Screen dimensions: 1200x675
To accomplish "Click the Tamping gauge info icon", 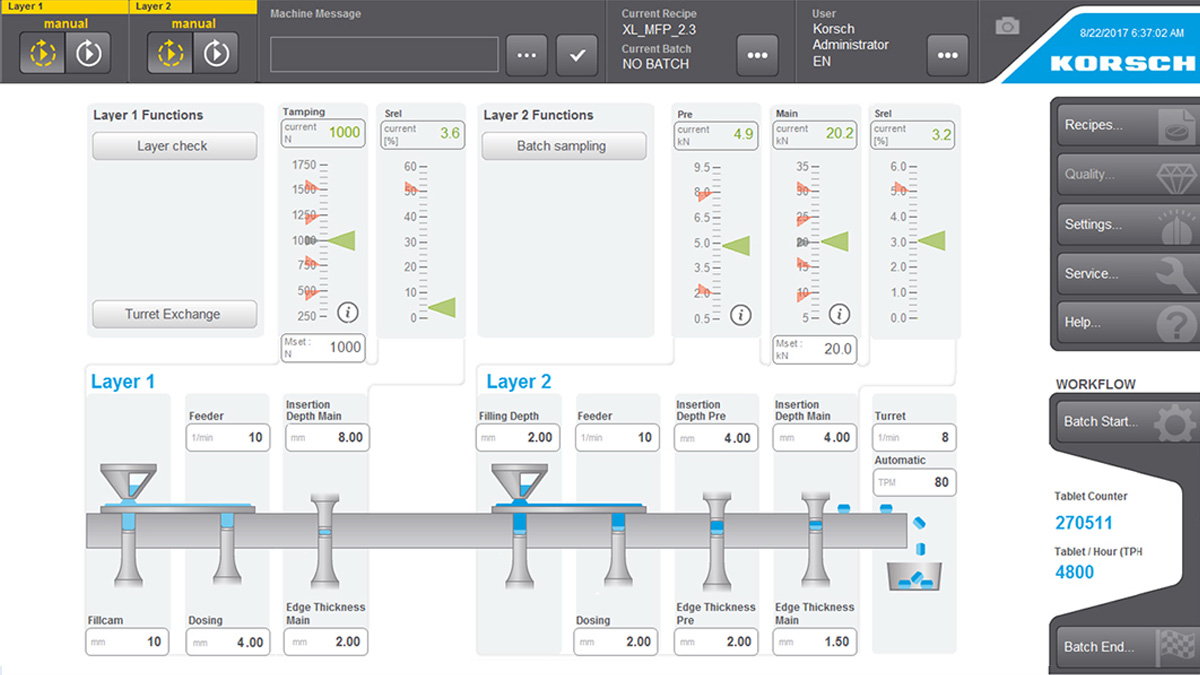I will pyautogui.click(x=348, y=312).
